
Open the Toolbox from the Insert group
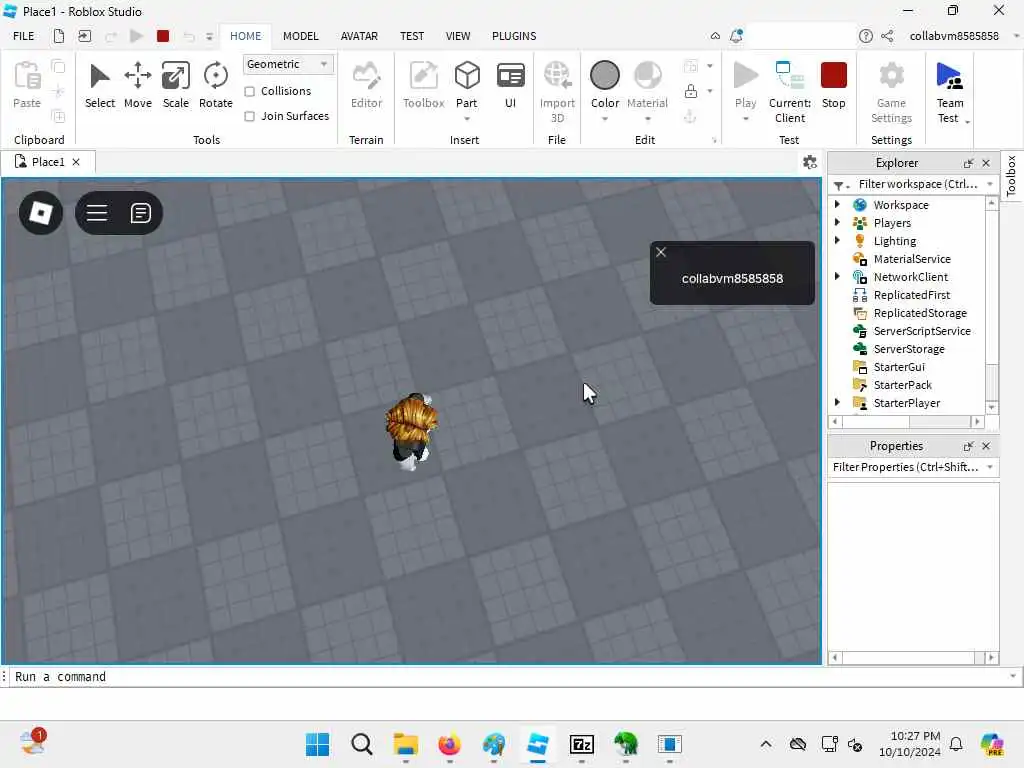[423, 85]
